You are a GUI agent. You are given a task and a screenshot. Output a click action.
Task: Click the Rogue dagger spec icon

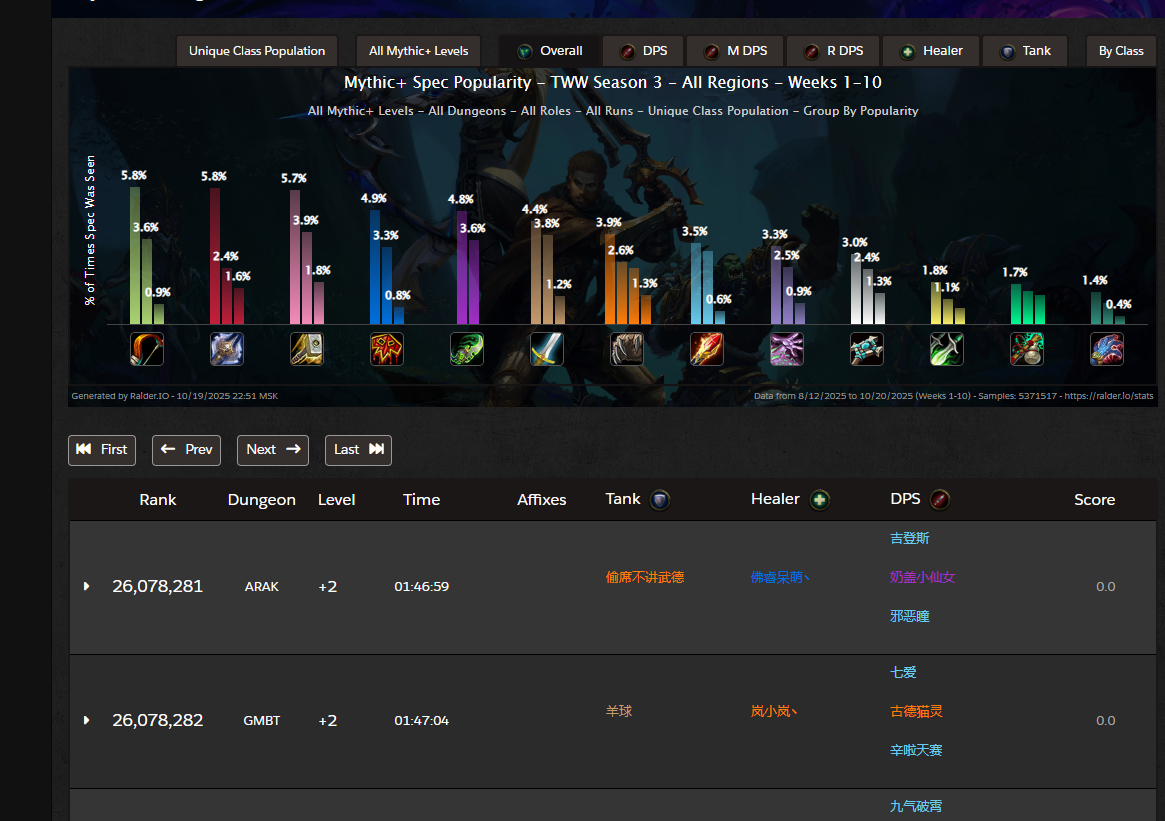point(947,349)
